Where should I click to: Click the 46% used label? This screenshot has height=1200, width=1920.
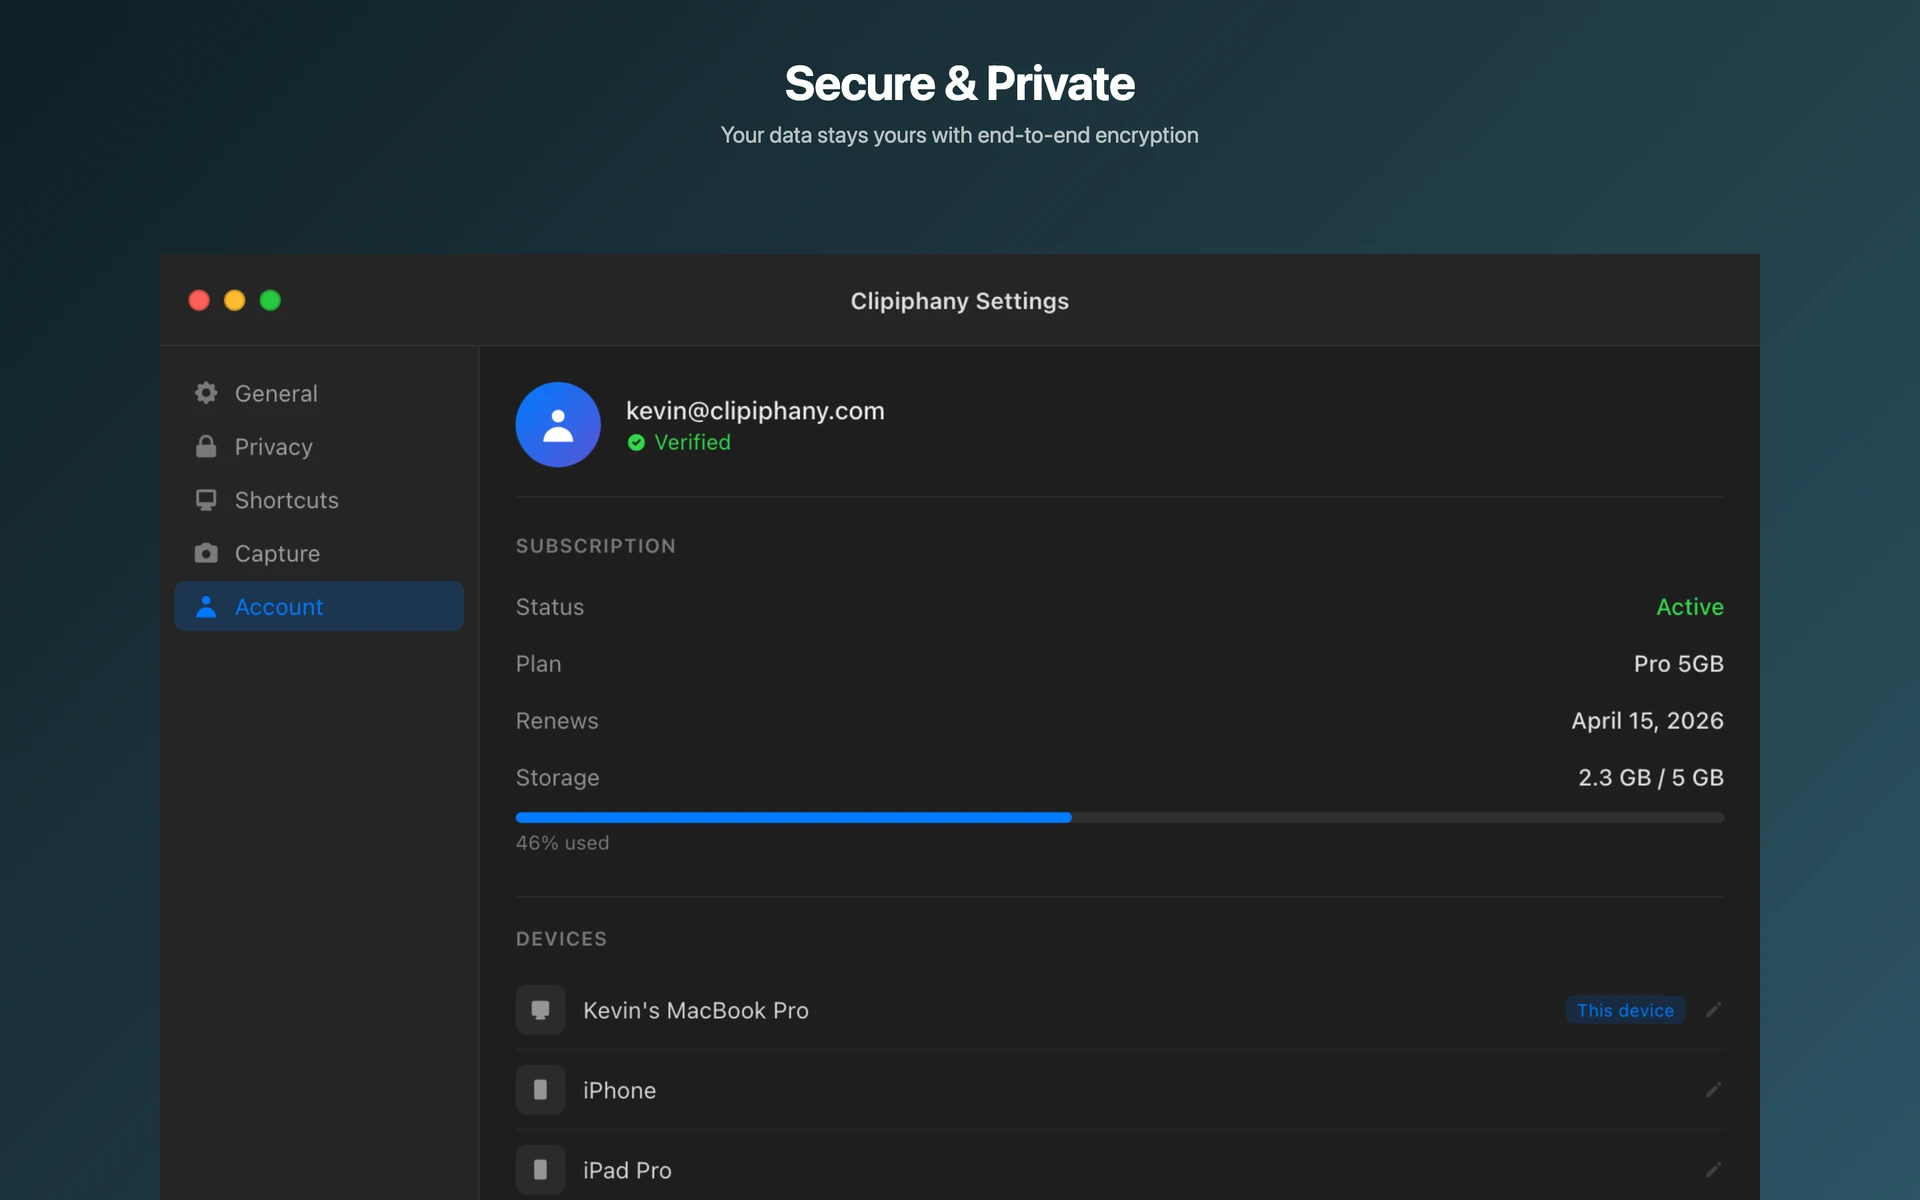(x=562, y=843)
